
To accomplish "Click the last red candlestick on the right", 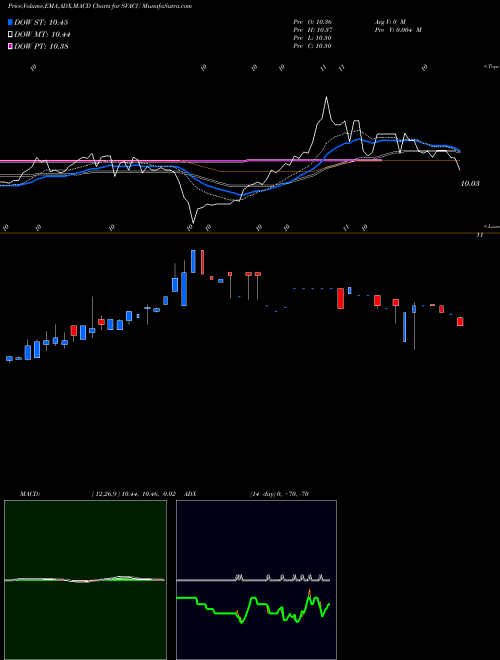I will [x=460, y=322].
